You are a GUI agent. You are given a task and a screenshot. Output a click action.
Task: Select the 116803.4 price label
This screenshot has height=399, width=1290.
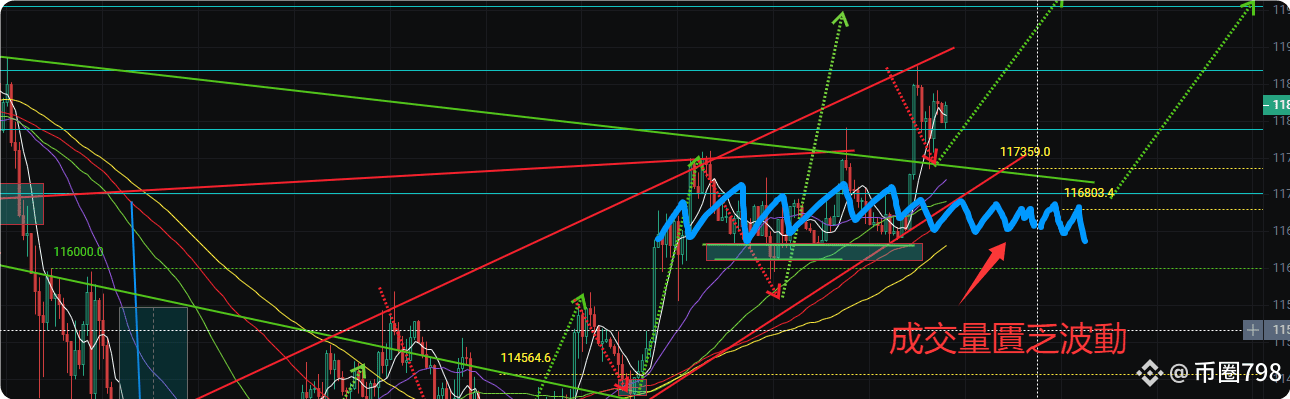tap(1088, 192)
